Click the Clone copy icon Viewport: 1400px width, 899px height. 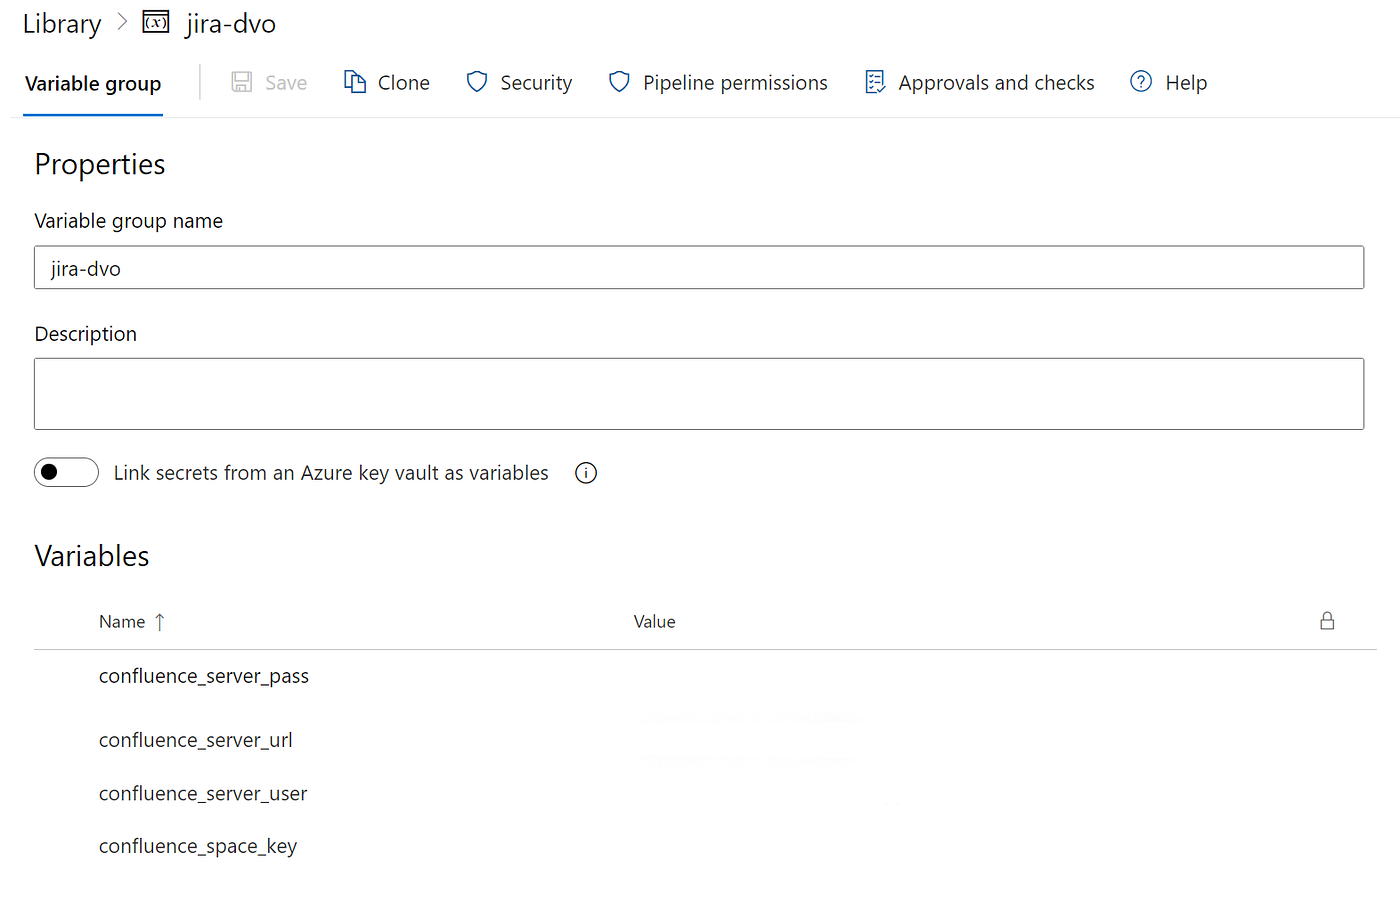click(x=355, y=82)
